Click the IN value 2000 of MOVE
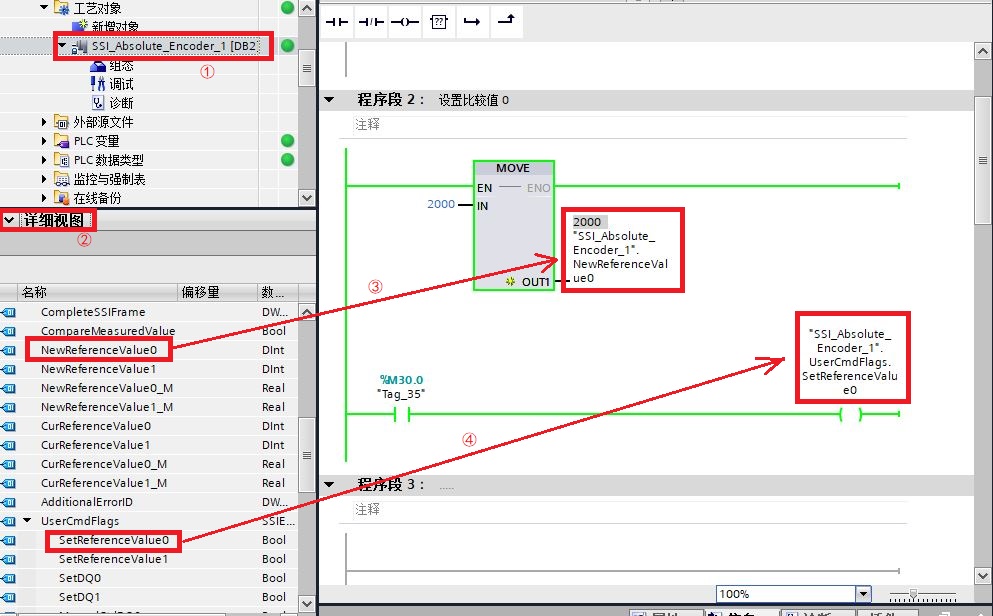The image size is (993, 616). [x=441, y=204]
